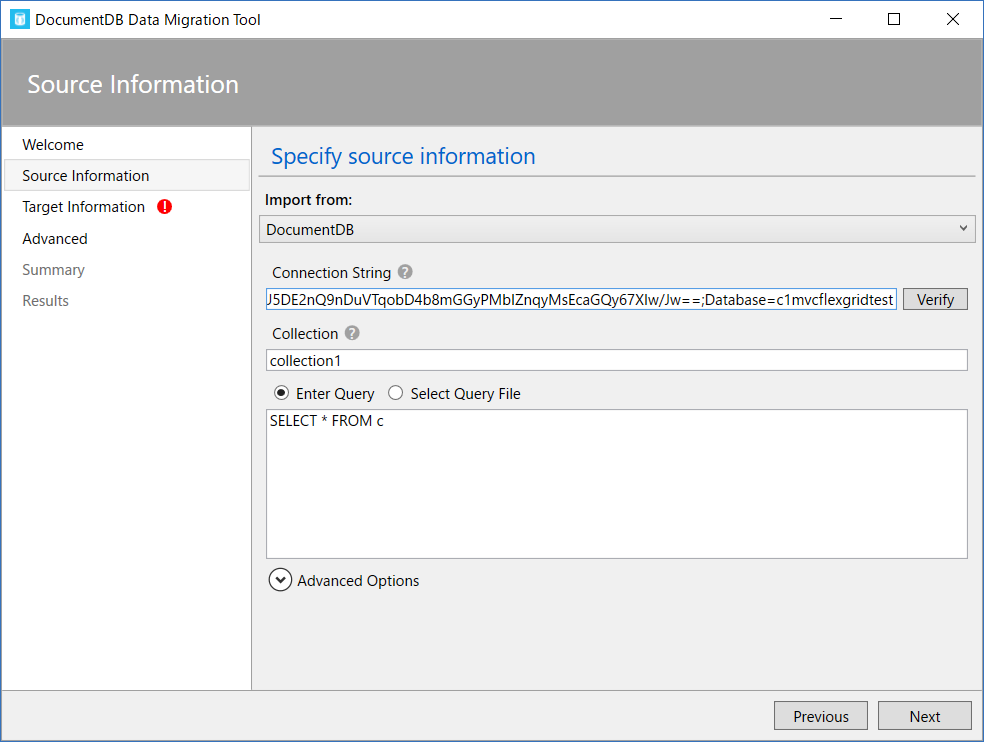Click the Connection String help icon
The width and height of the screenshot is (984, 742).
[x=405, y=272]
